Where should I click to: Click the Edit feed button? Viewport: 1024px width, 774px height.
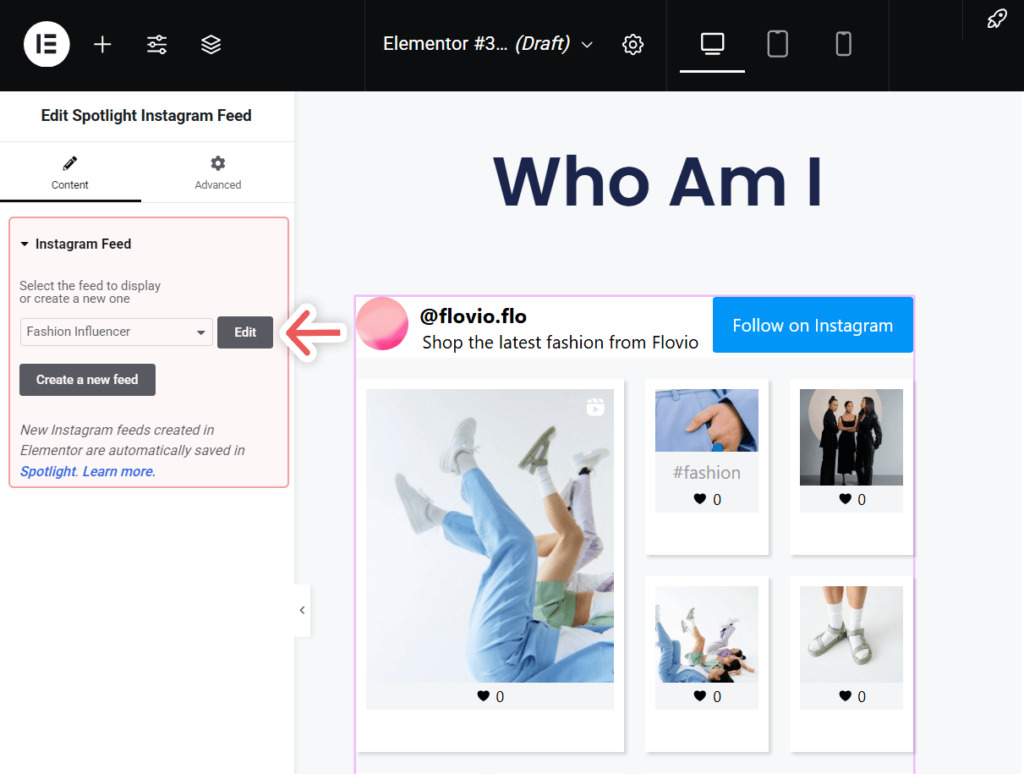245,331
